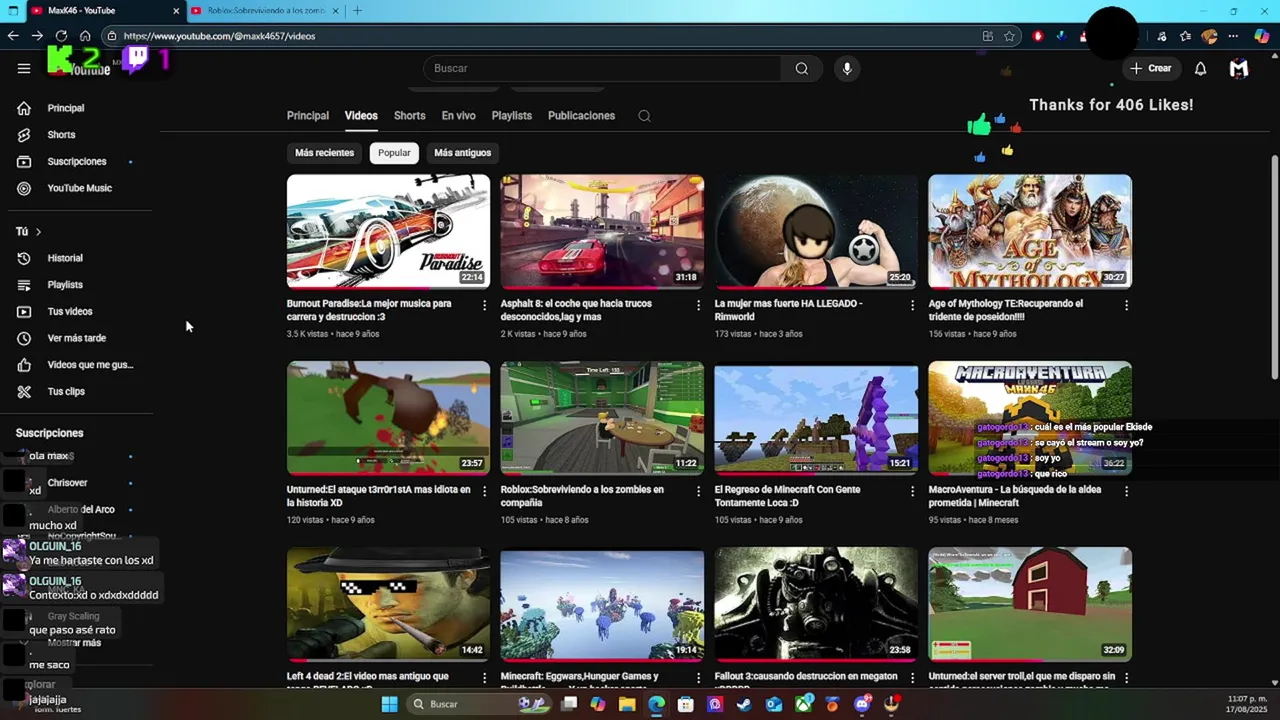
Task: Sort by Más antiguos chip
Action: 462,153
